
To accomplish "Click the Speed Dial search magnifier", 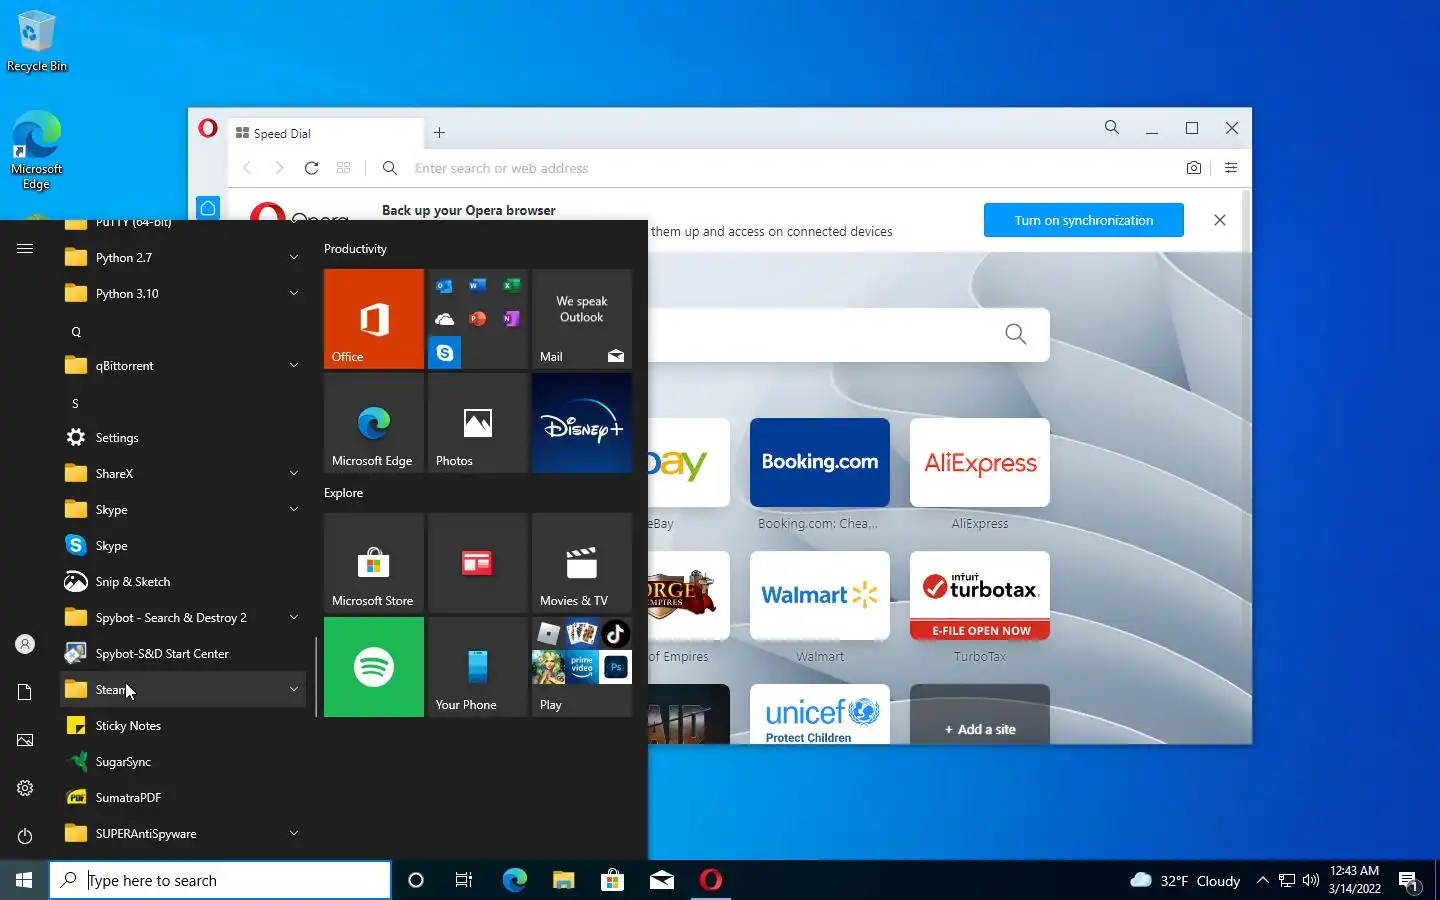I will click(x=1015, y=334).
